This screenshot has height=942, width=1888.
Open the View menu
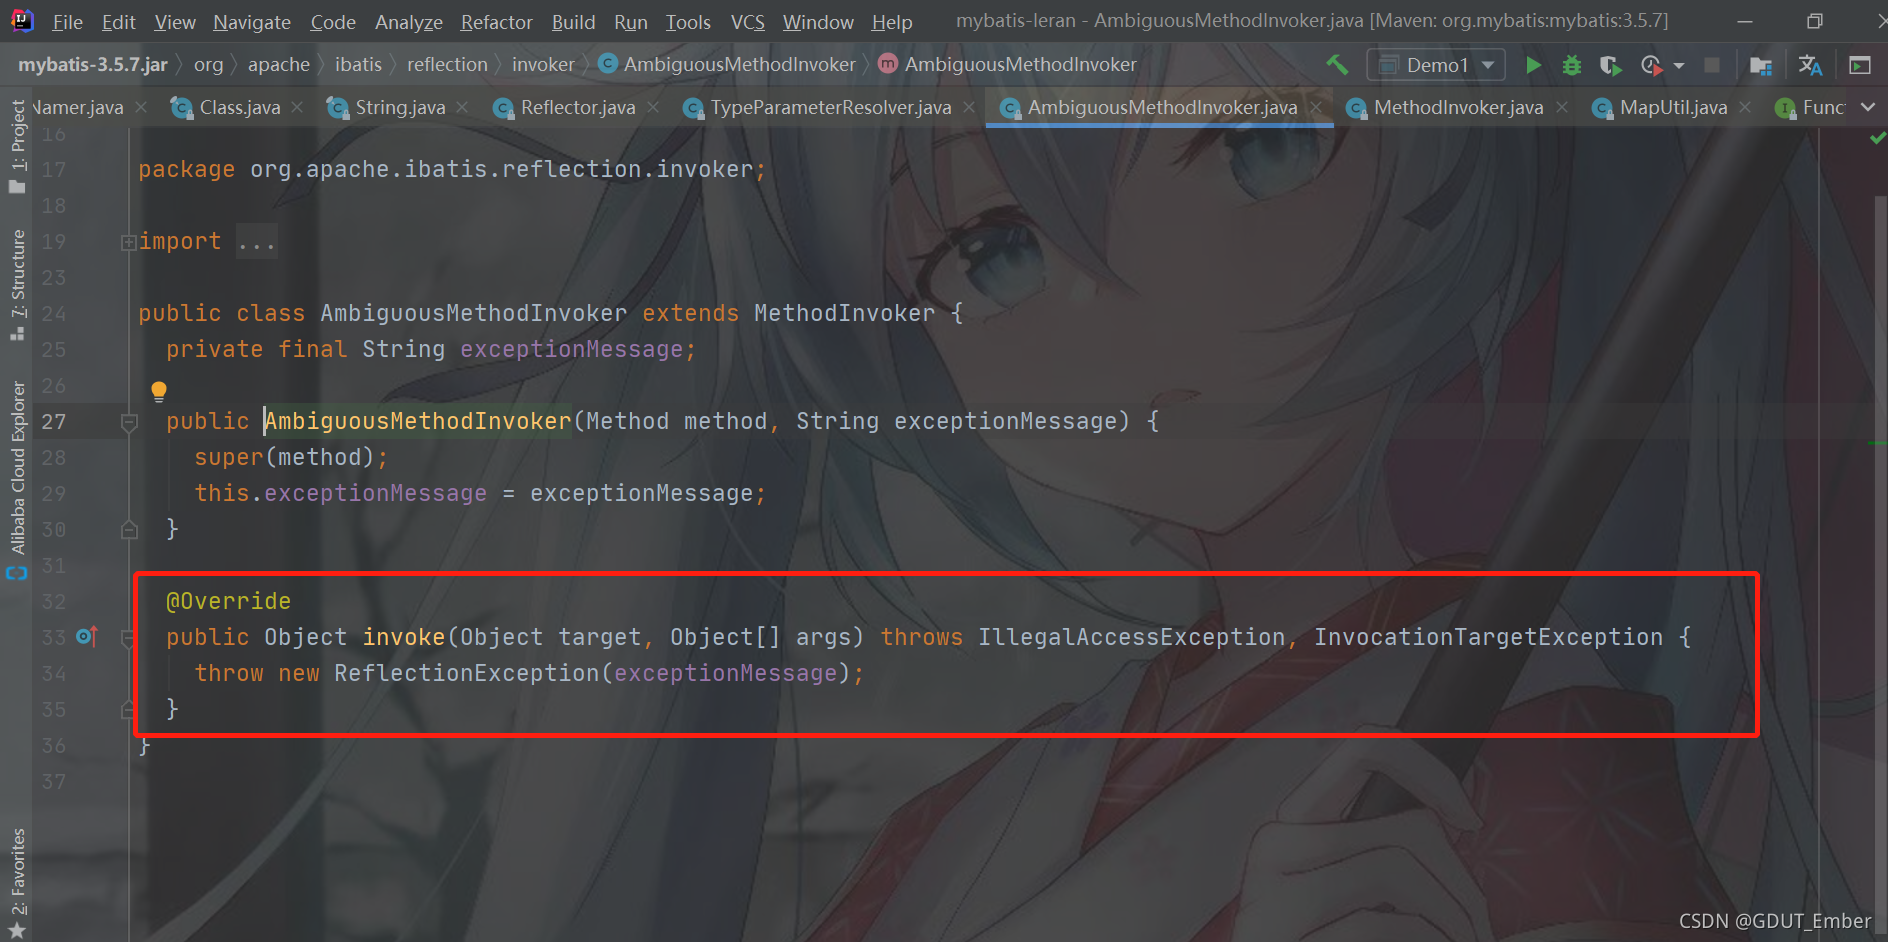[x=175, y=22]
